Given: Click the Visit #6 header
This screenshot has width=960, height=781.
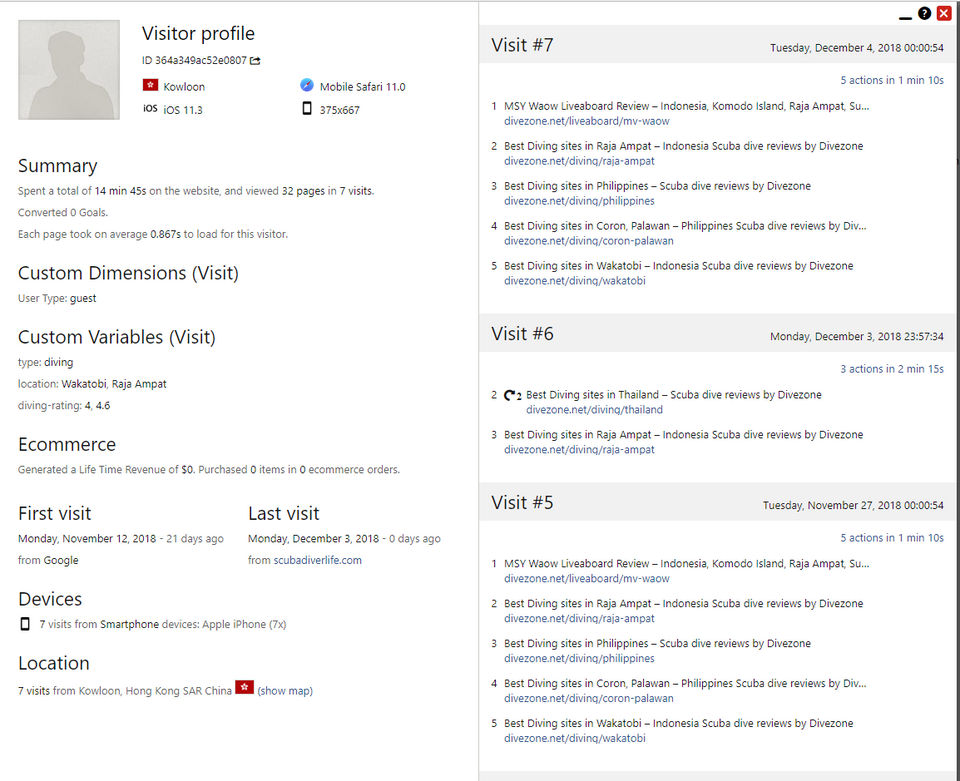Looking at the screenshot, I should point(522,335).
